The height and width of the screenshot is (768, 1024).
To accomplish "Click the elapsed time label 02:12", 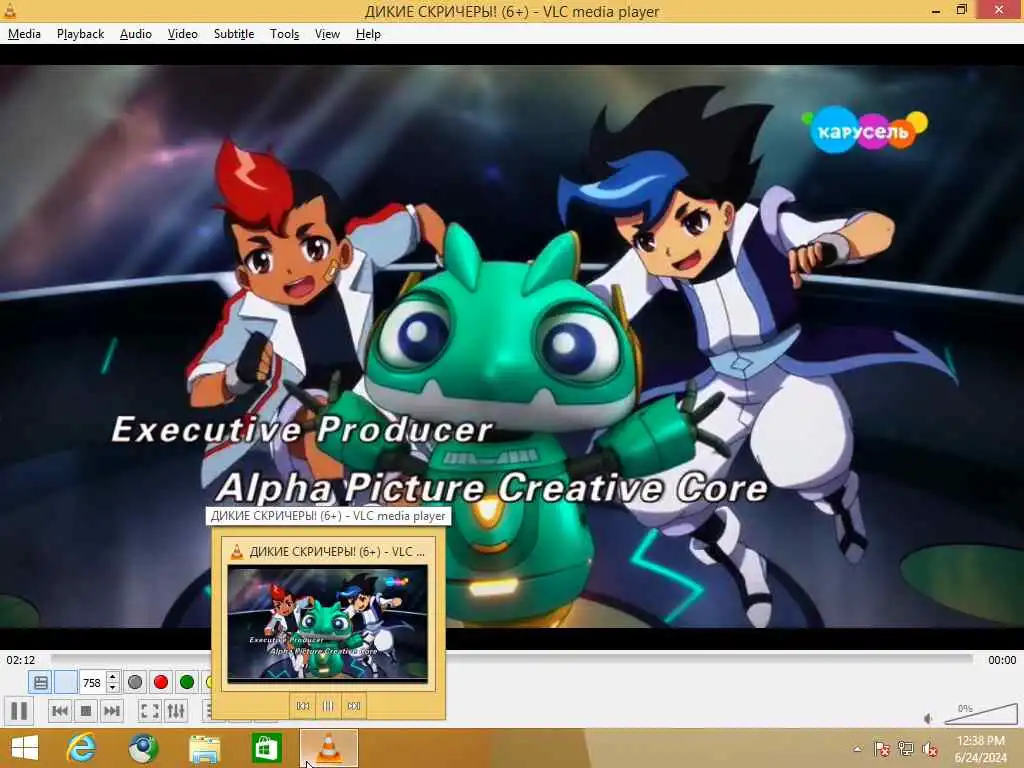I will coord(20,660).
